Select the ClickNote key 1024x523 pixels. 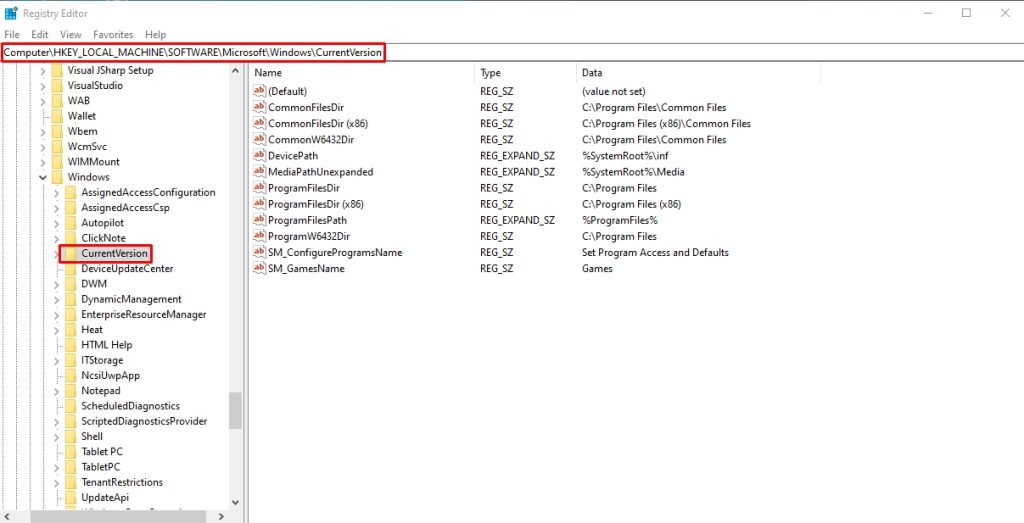[103, 238]
